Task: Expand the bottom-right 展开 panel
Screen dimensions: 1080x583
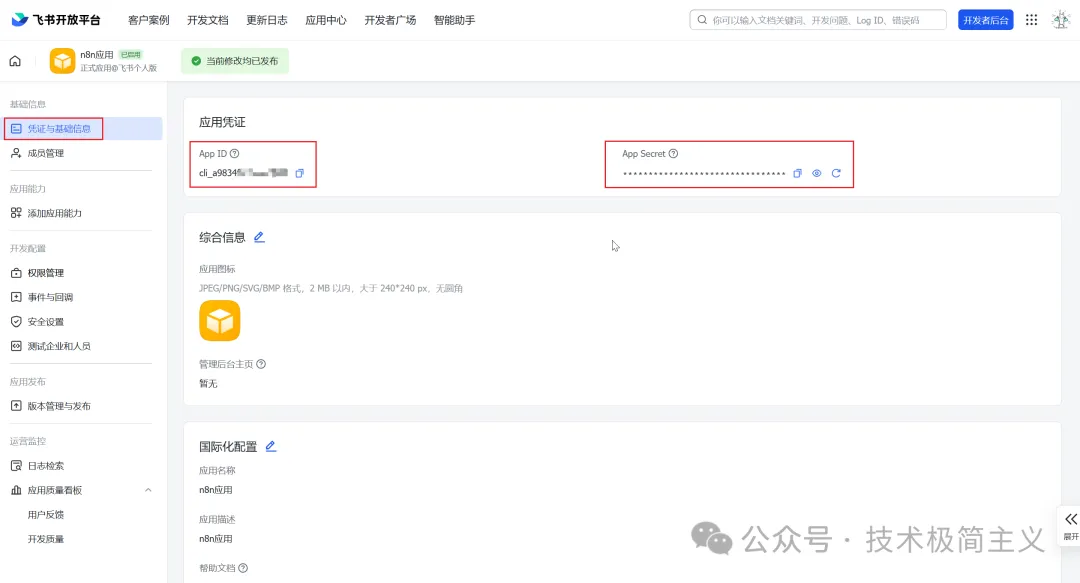Action: 1071,525
